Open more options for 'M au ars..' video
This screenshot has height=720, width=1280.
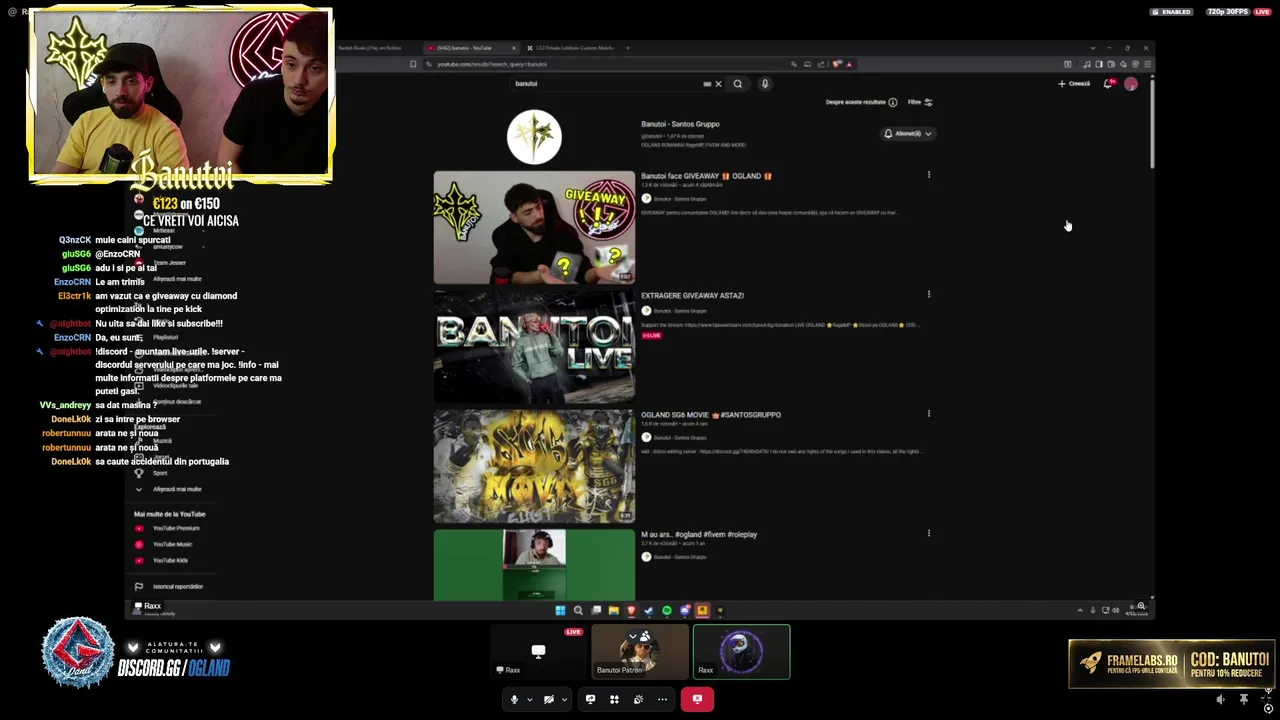pos(929,534)
